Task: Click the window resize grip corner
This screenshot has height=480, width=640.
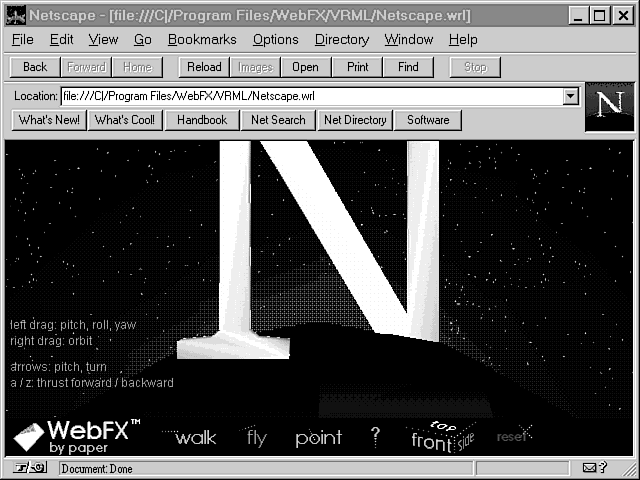Action: [x=628, y=469]
